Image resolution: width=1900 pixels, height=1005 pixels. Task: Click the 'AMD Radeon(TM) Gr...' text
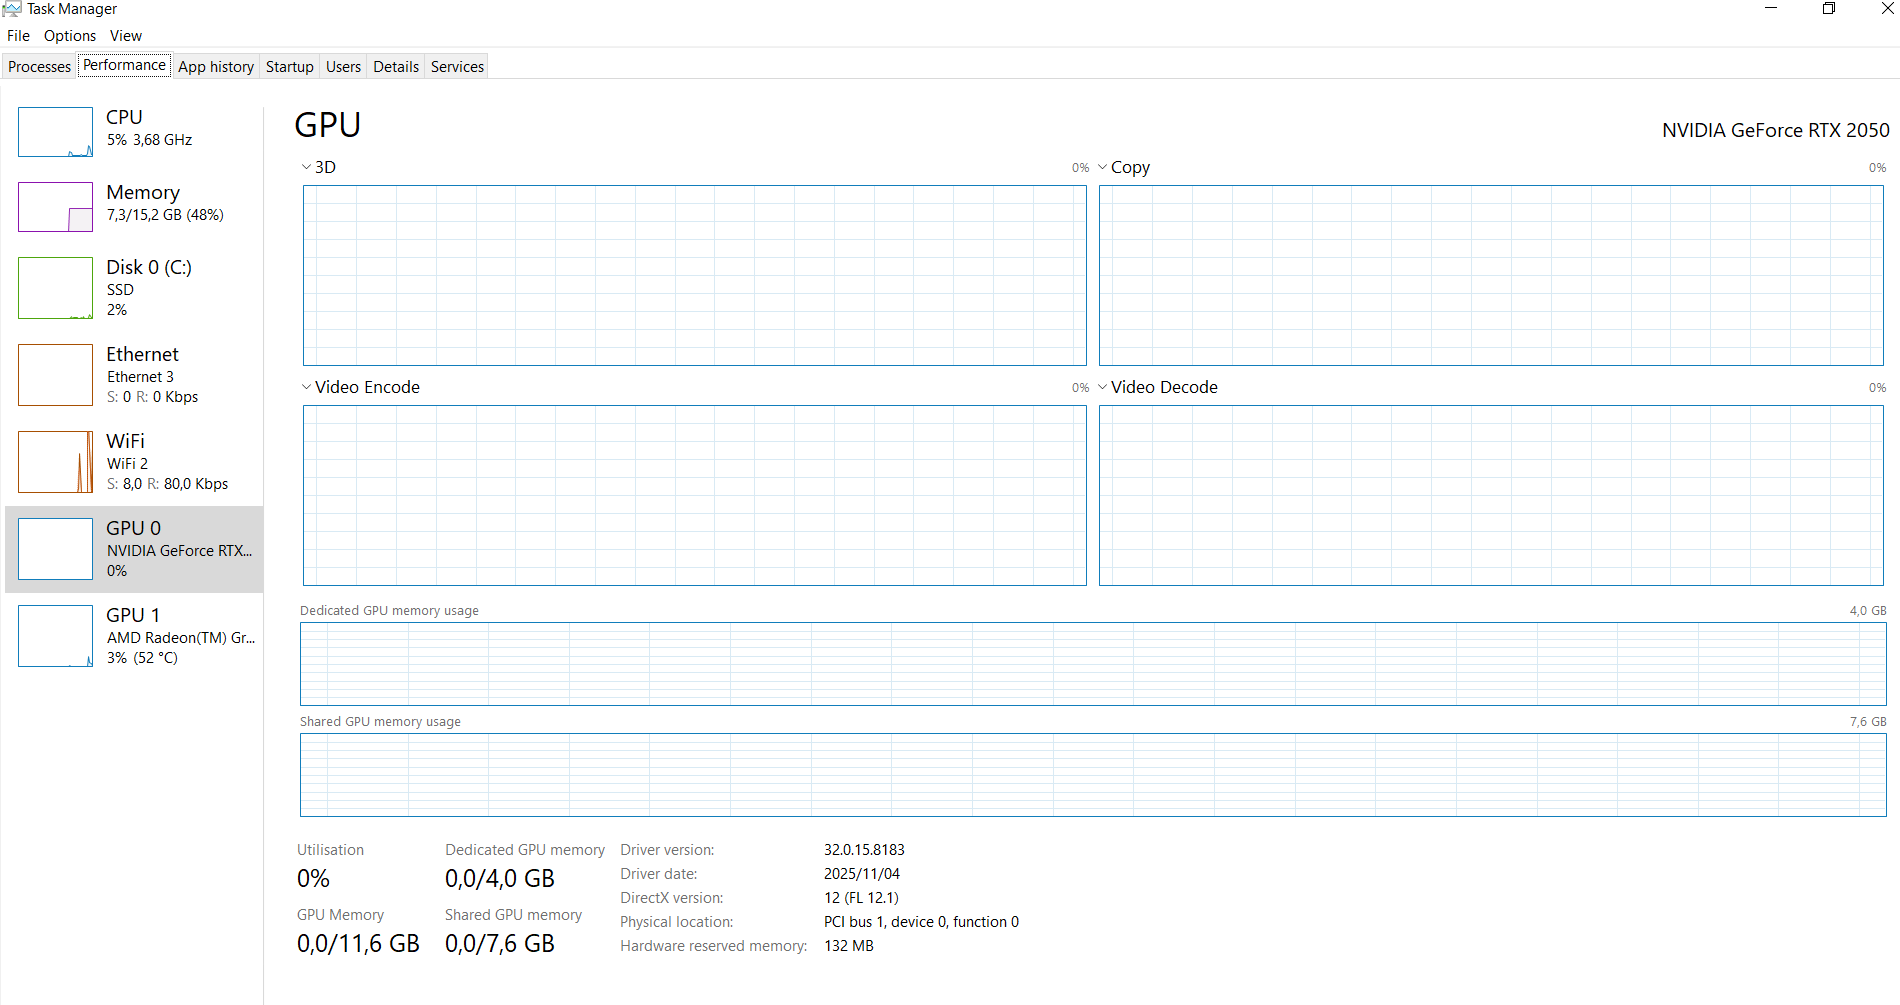(181, 638)
